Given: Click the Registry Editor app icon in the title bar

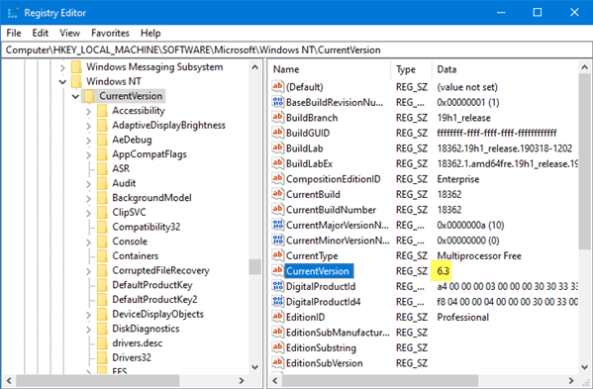Looking at the screenshot, I should 12,12.
